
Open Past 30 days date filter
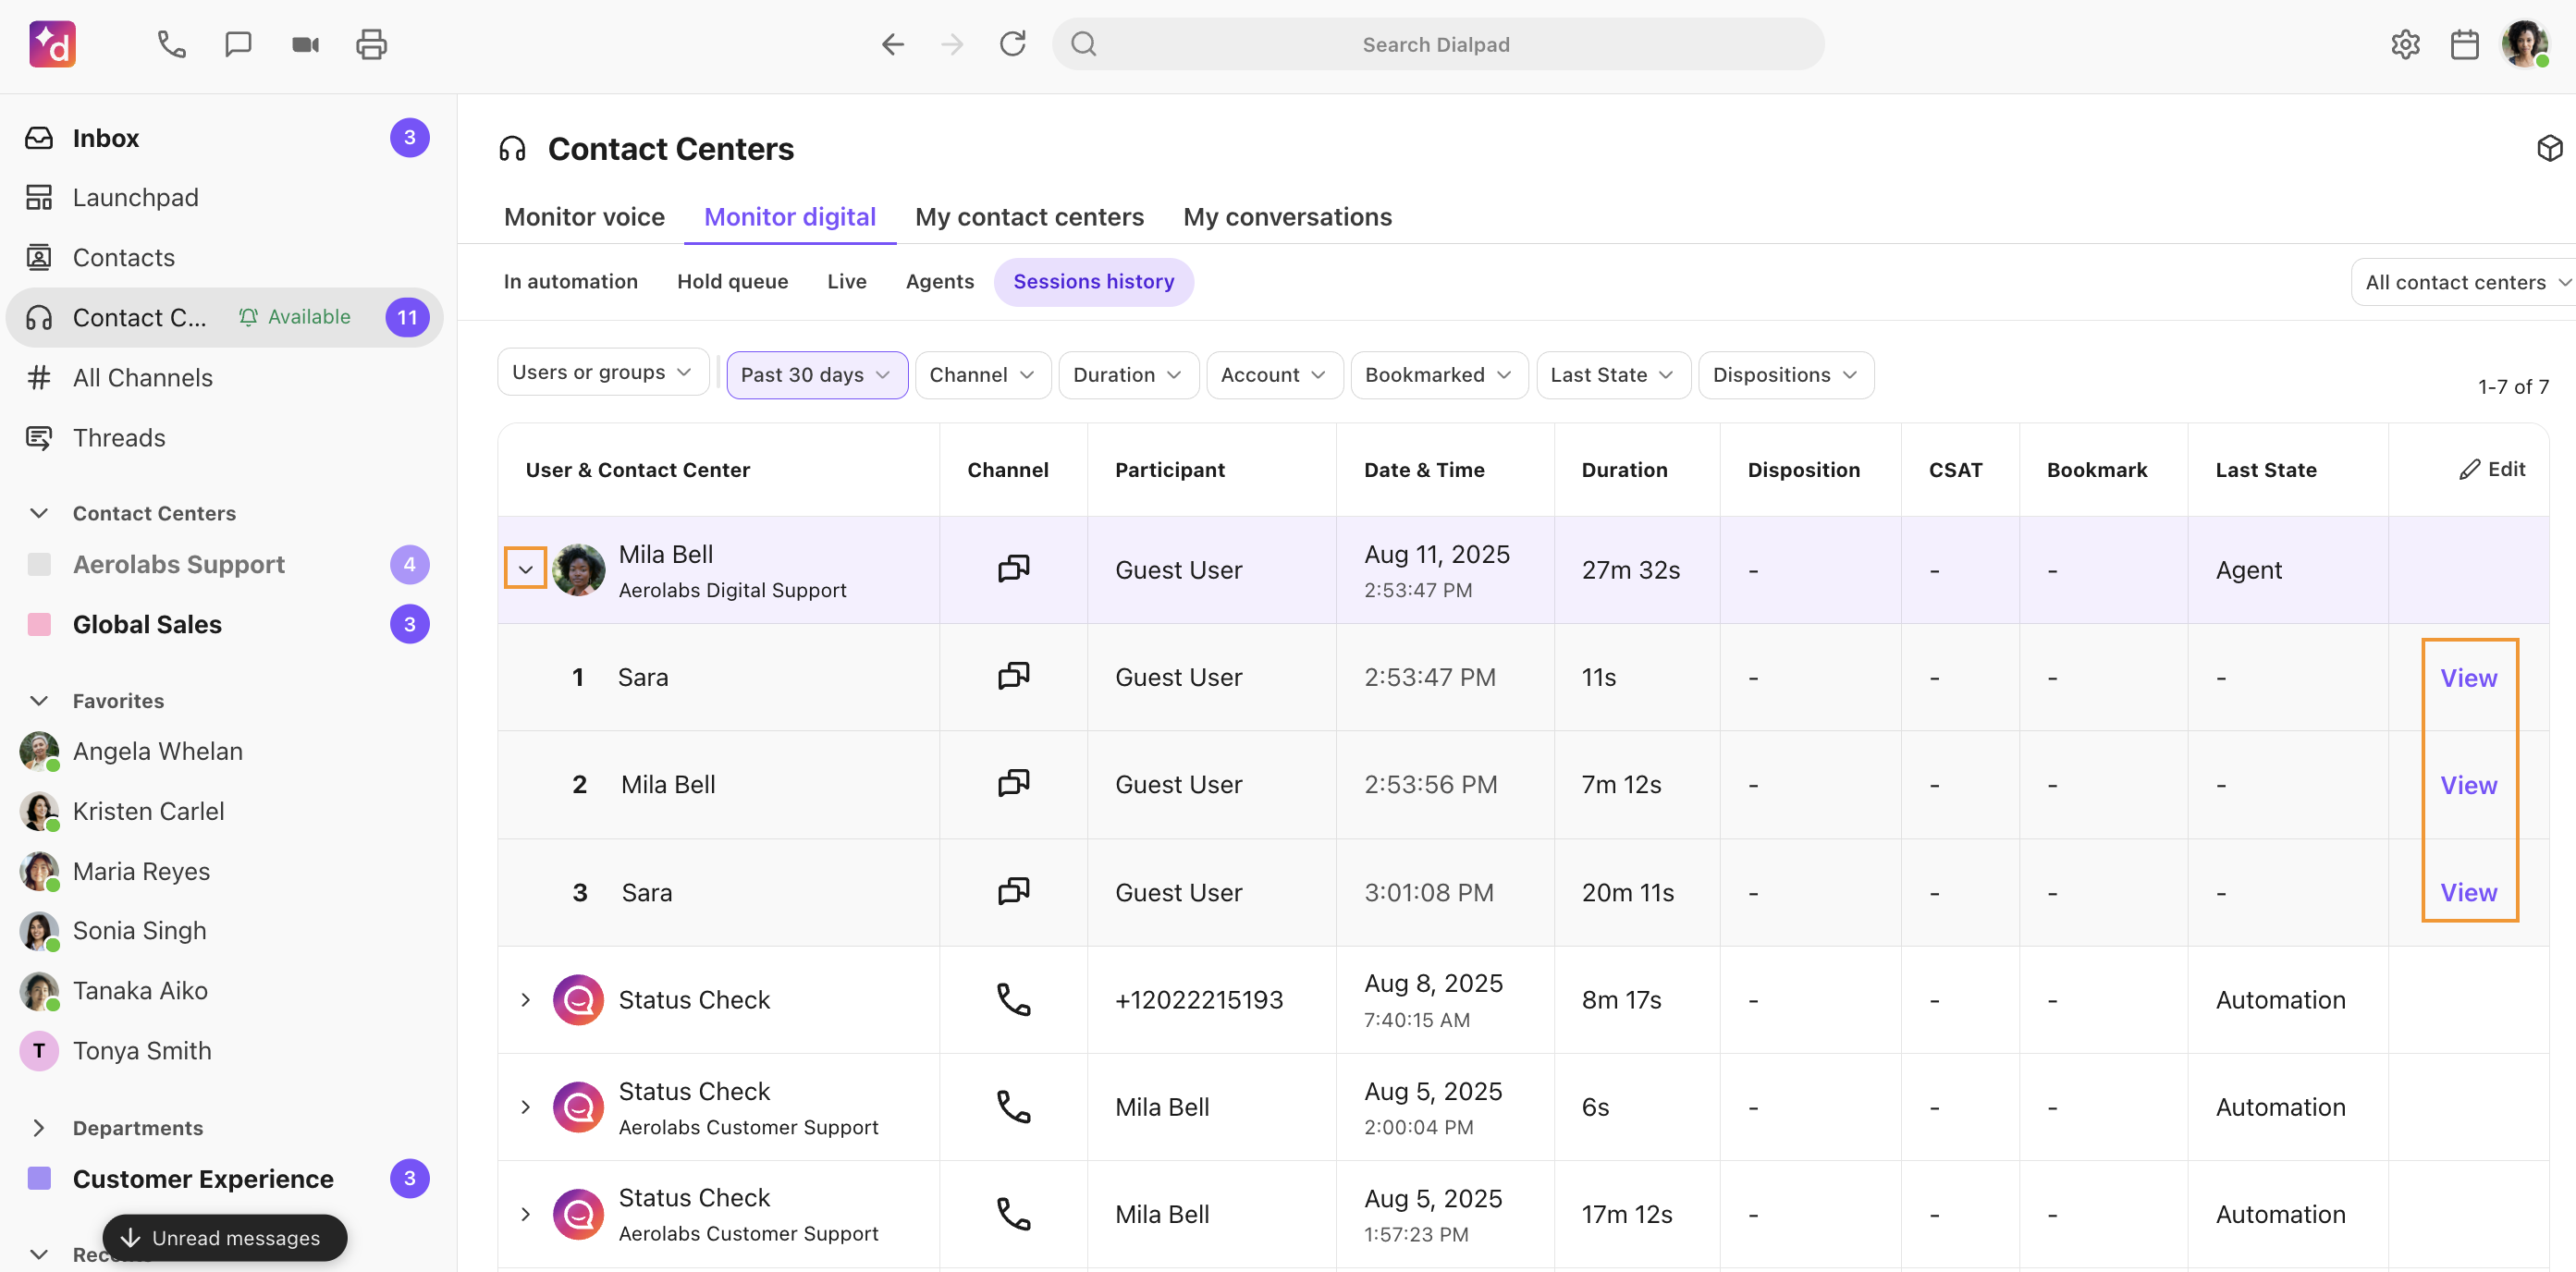click(x=816, y=375)
